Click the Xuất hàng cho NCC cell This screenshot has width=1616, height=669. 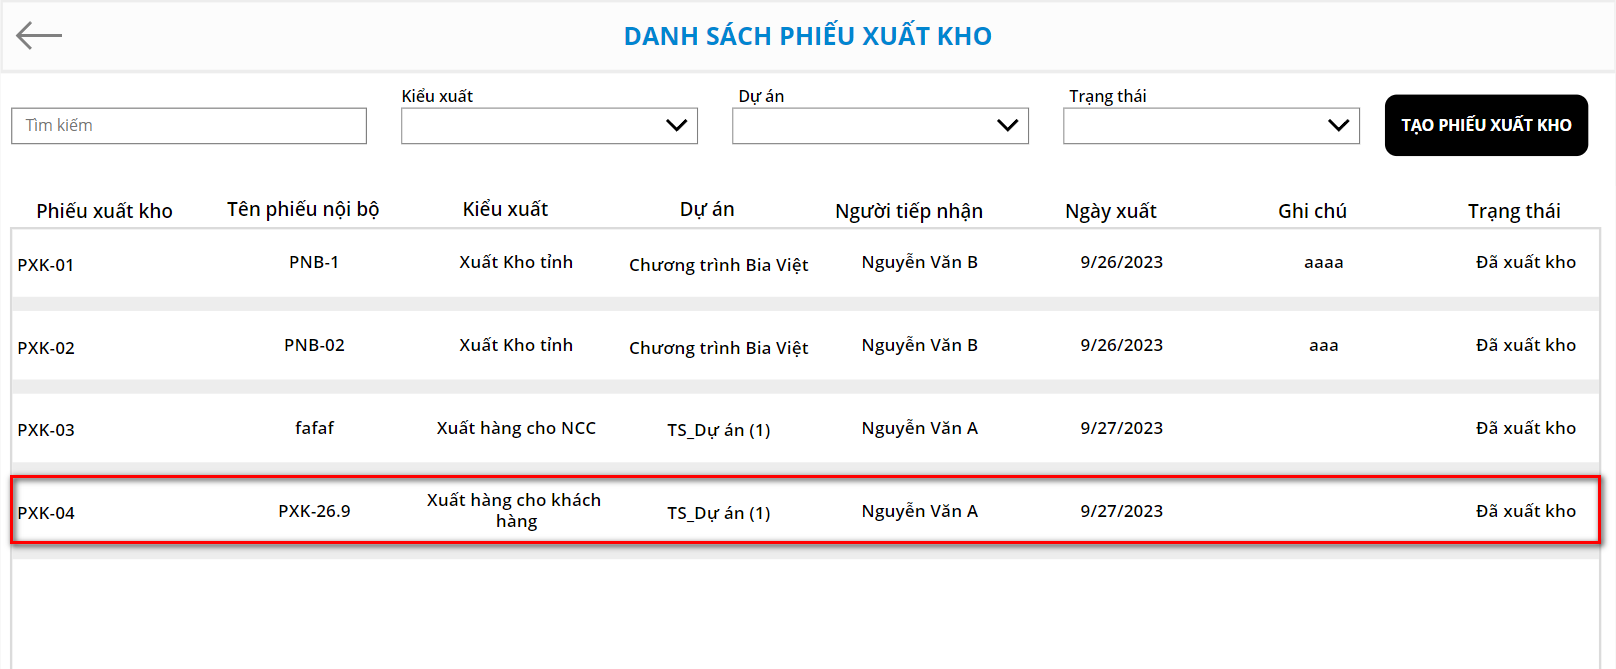[x=516, y=428]
